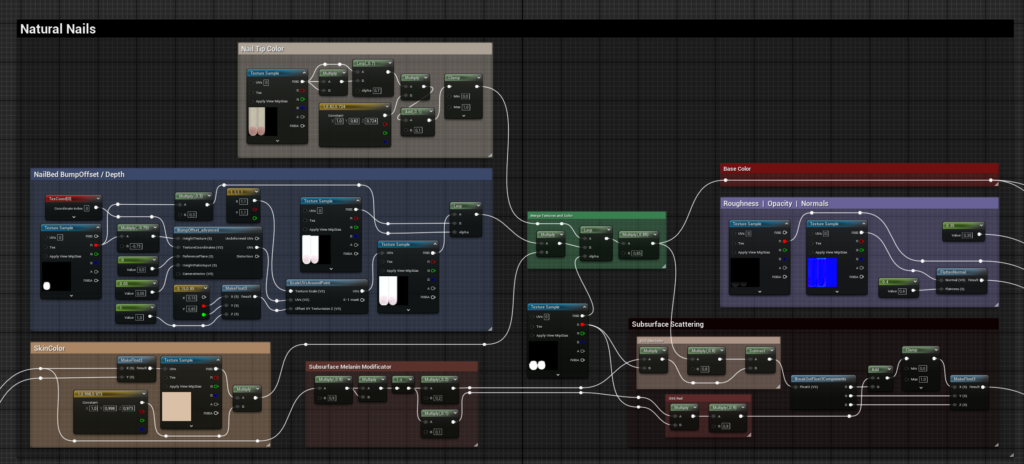Click Apply View MipBias pin in SkinColor Texture Sample
Image resolution: width=1024 pixels, height=464 pixels.
tap(166, 384)
